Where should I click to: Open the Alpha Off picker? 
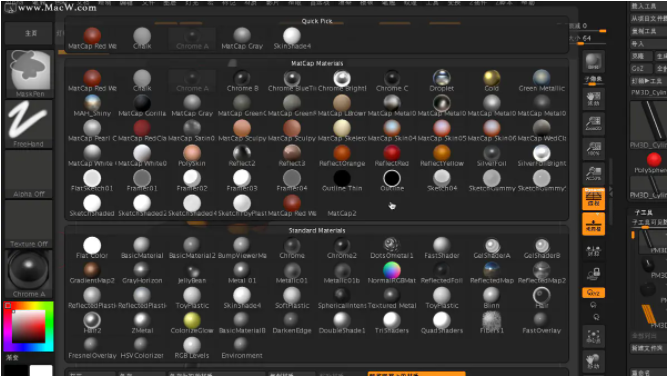pos(29,174)
